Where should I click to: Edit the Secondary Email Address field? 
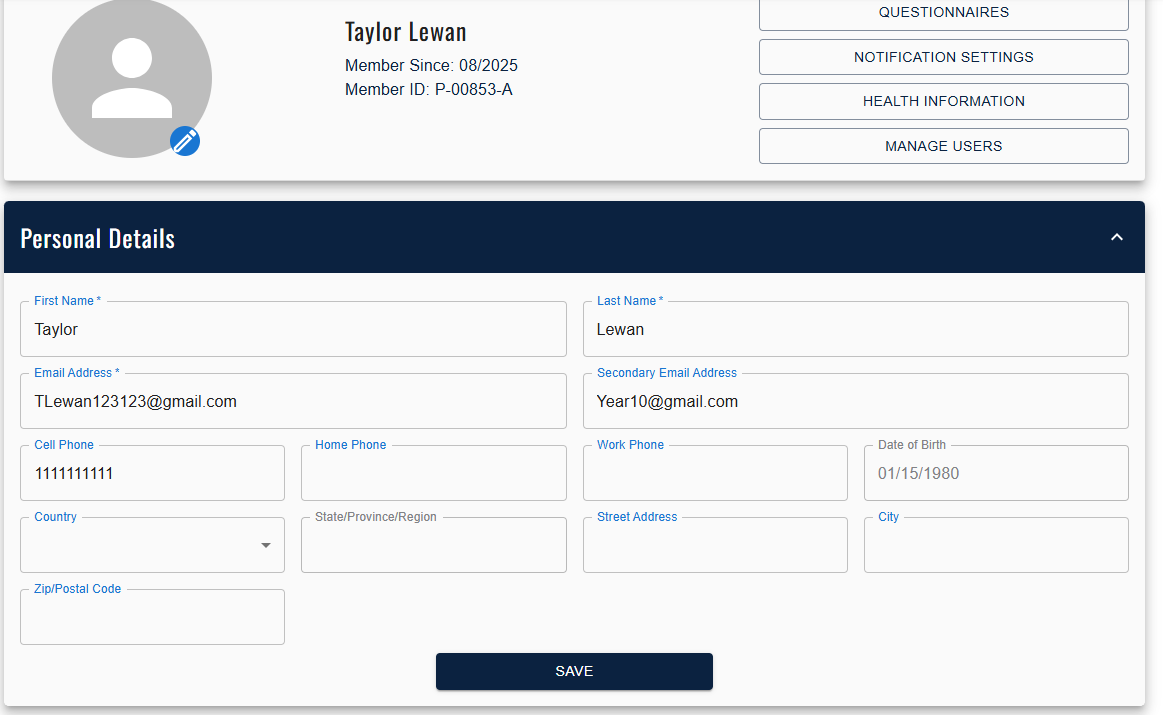point(855,402)
